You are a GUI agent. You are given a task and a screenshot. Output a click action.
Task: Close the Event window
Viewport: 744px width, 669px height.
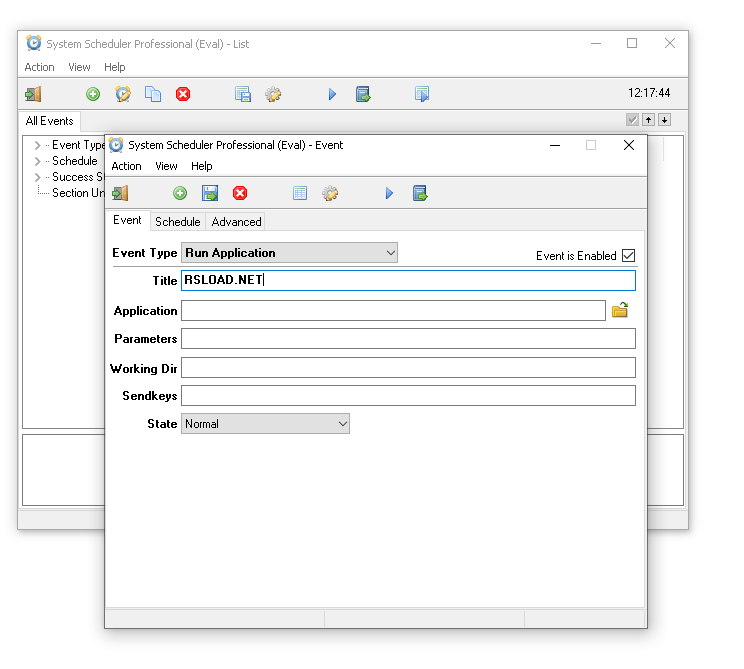click(629, 145)
